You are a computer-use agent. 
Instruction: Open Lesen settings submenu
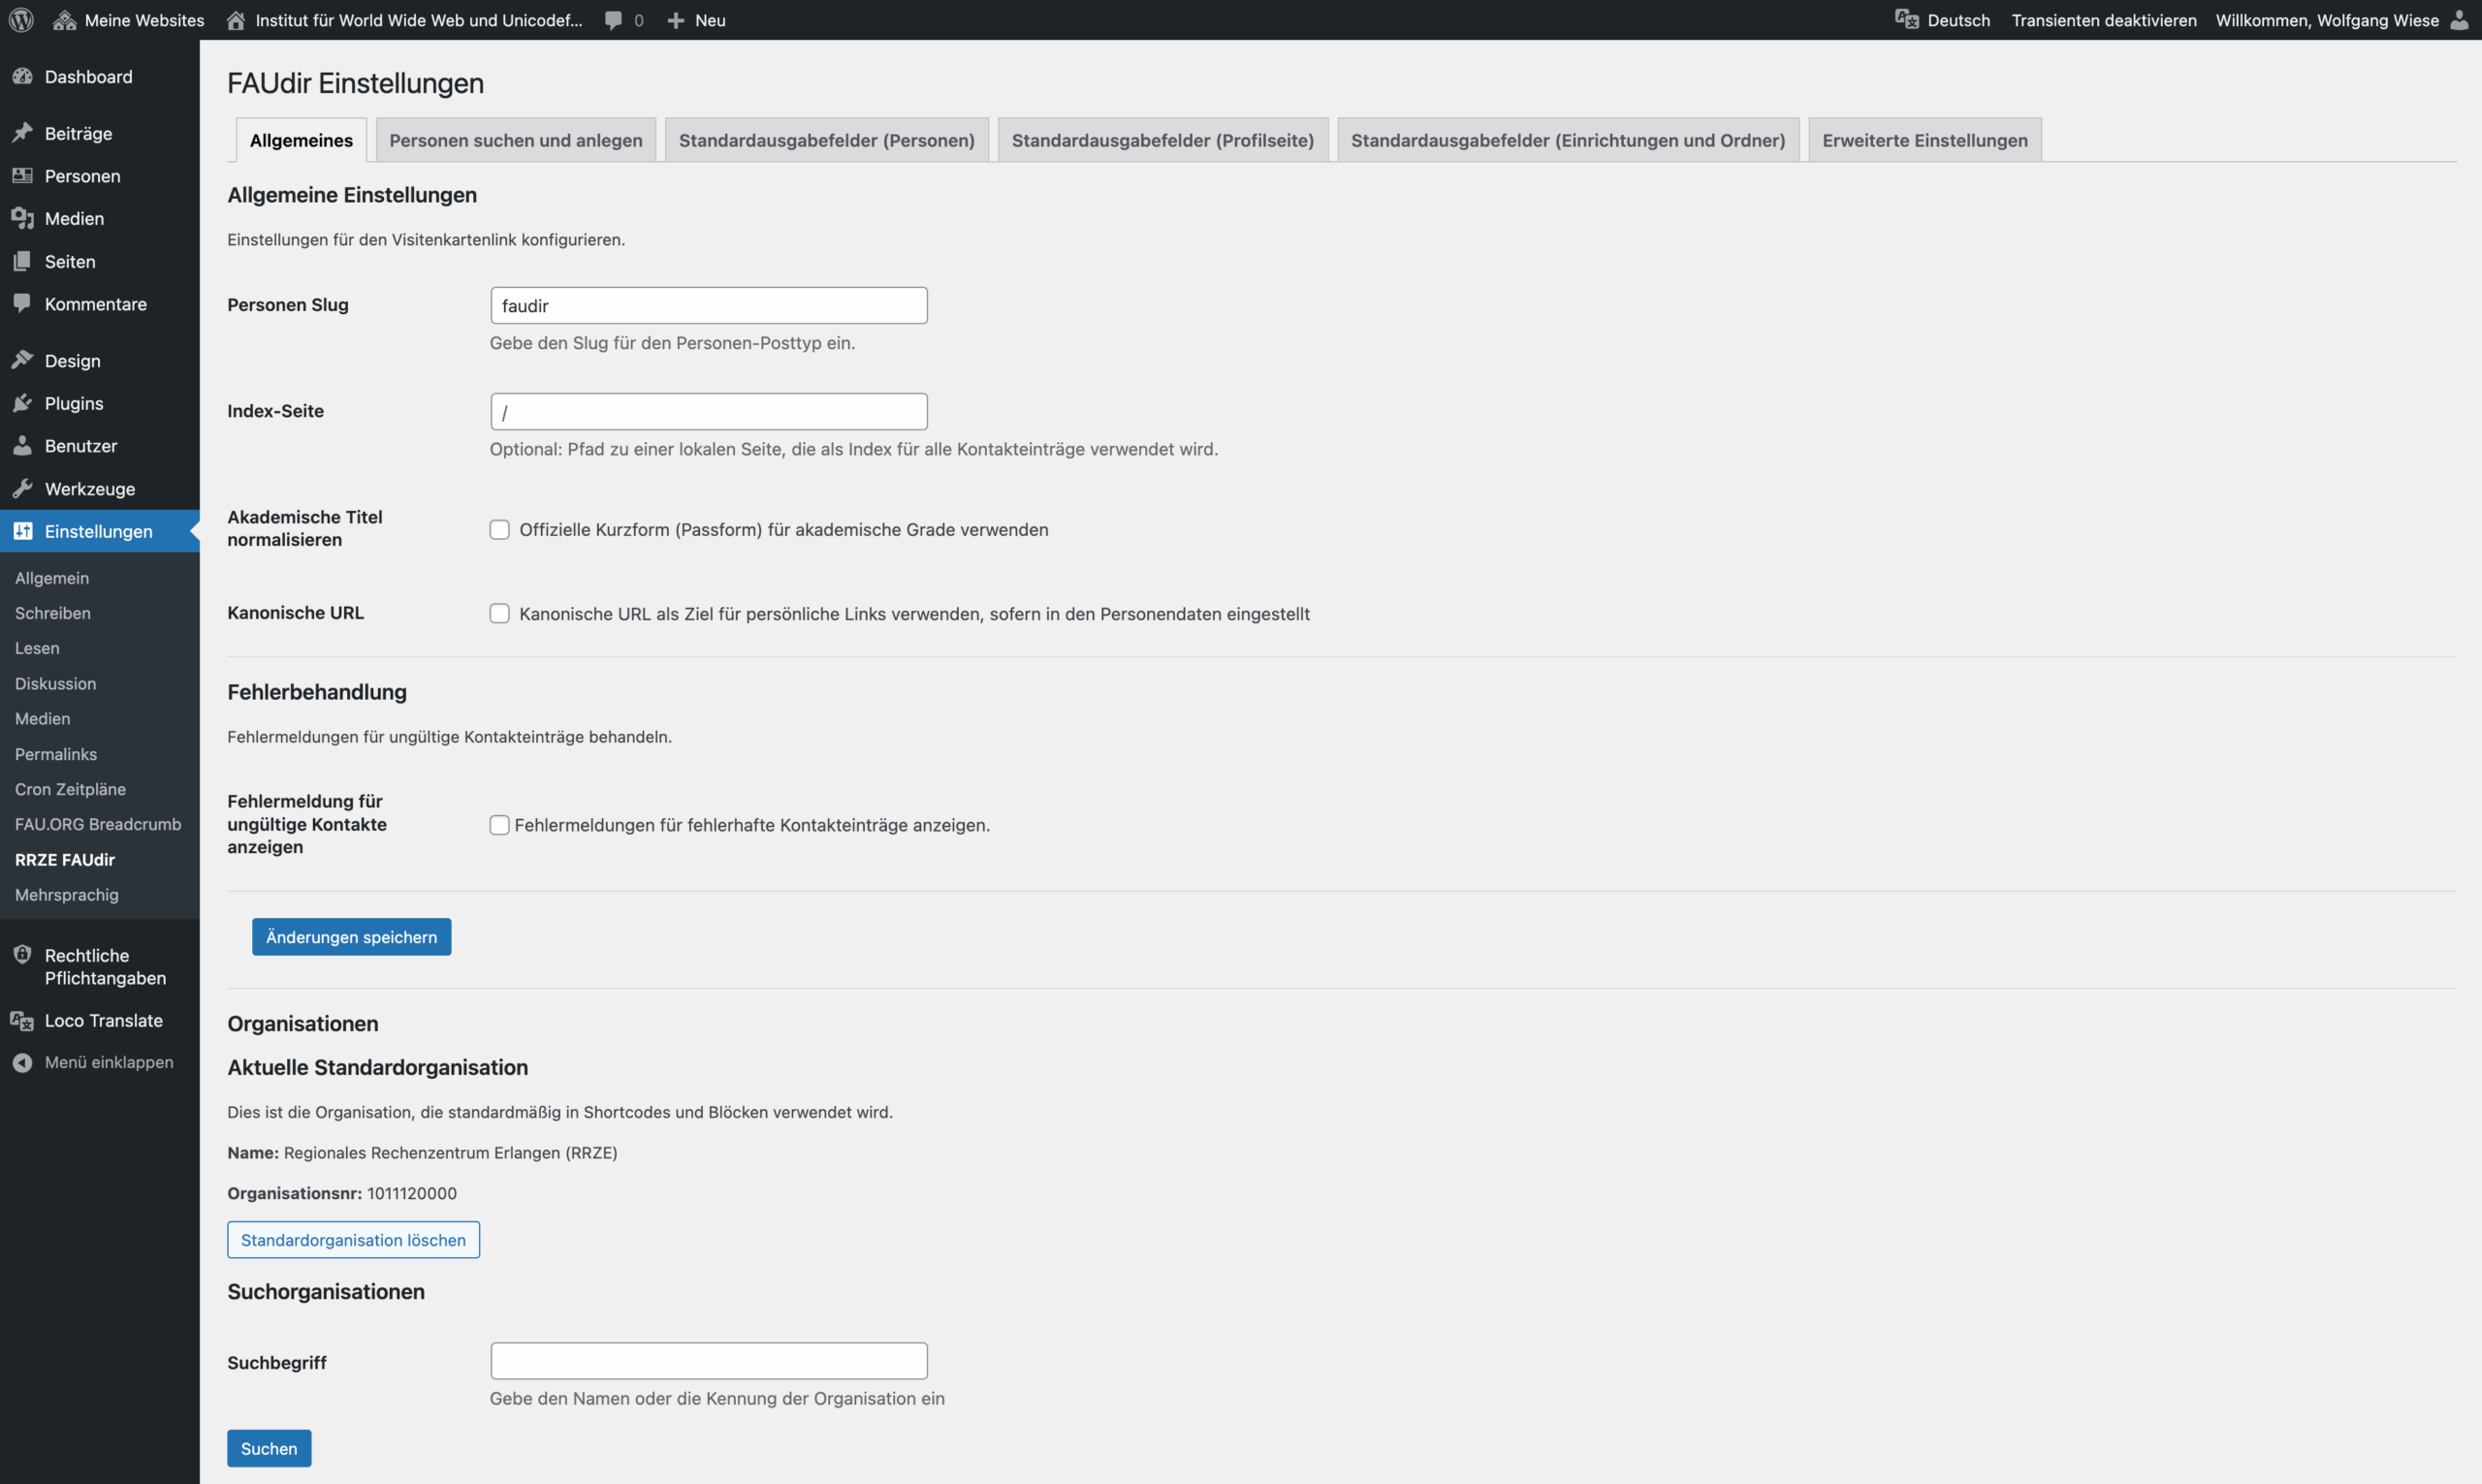coord(37,648)
